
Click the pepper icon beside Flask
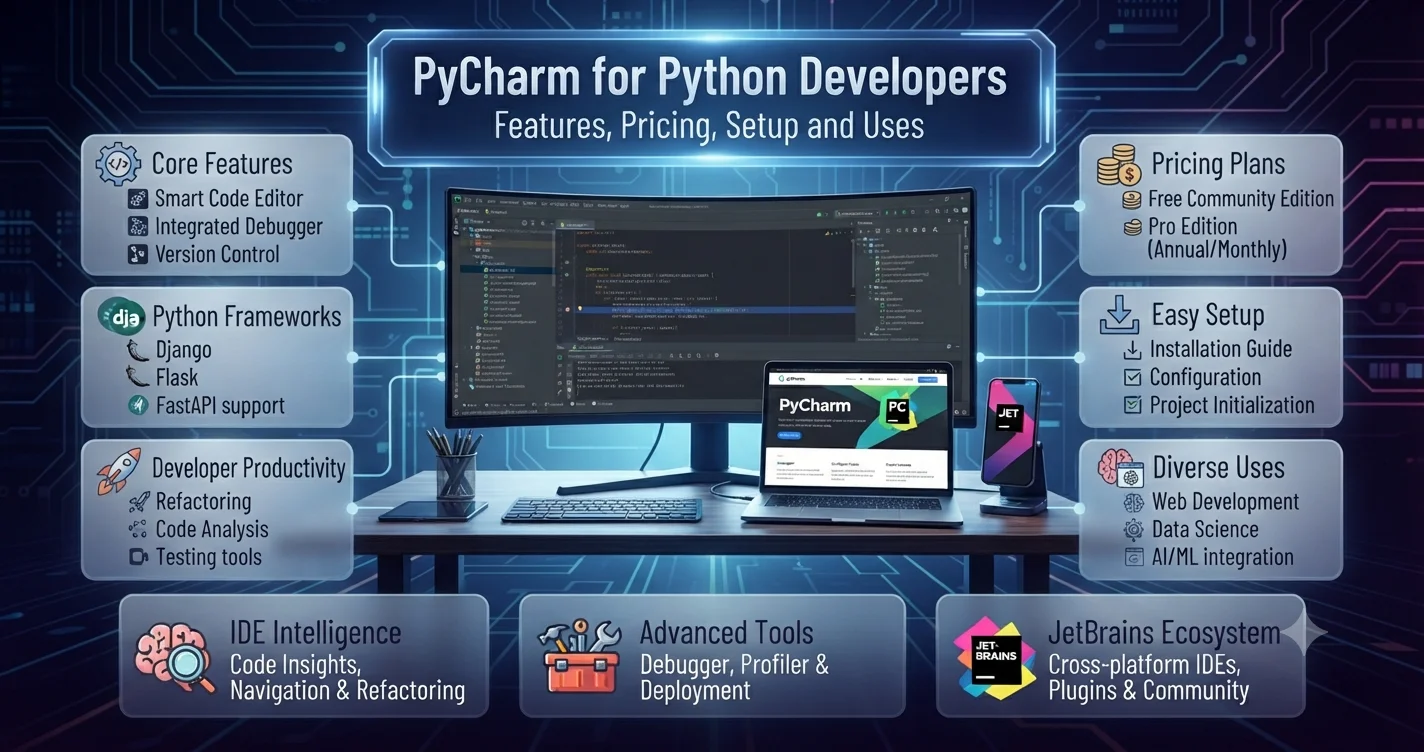(x=138, y=378)
